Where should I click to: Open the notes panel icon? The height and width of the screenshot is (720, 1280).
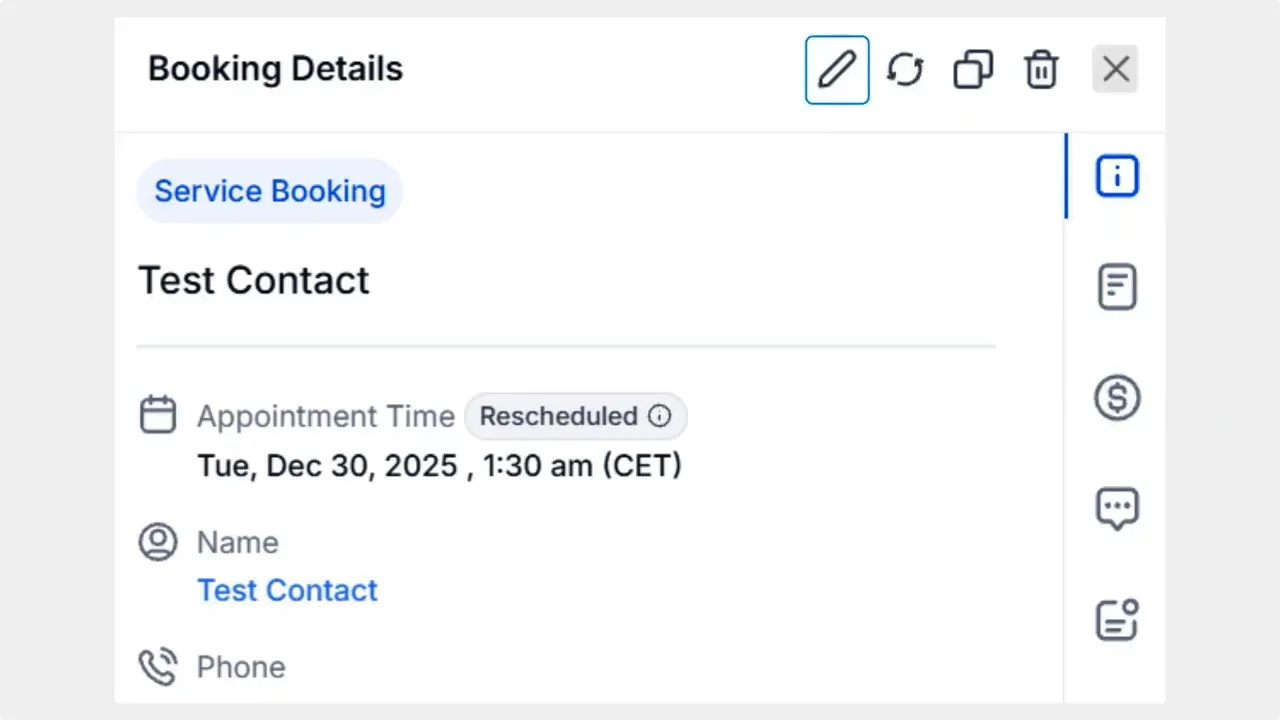click(1117, 286)
